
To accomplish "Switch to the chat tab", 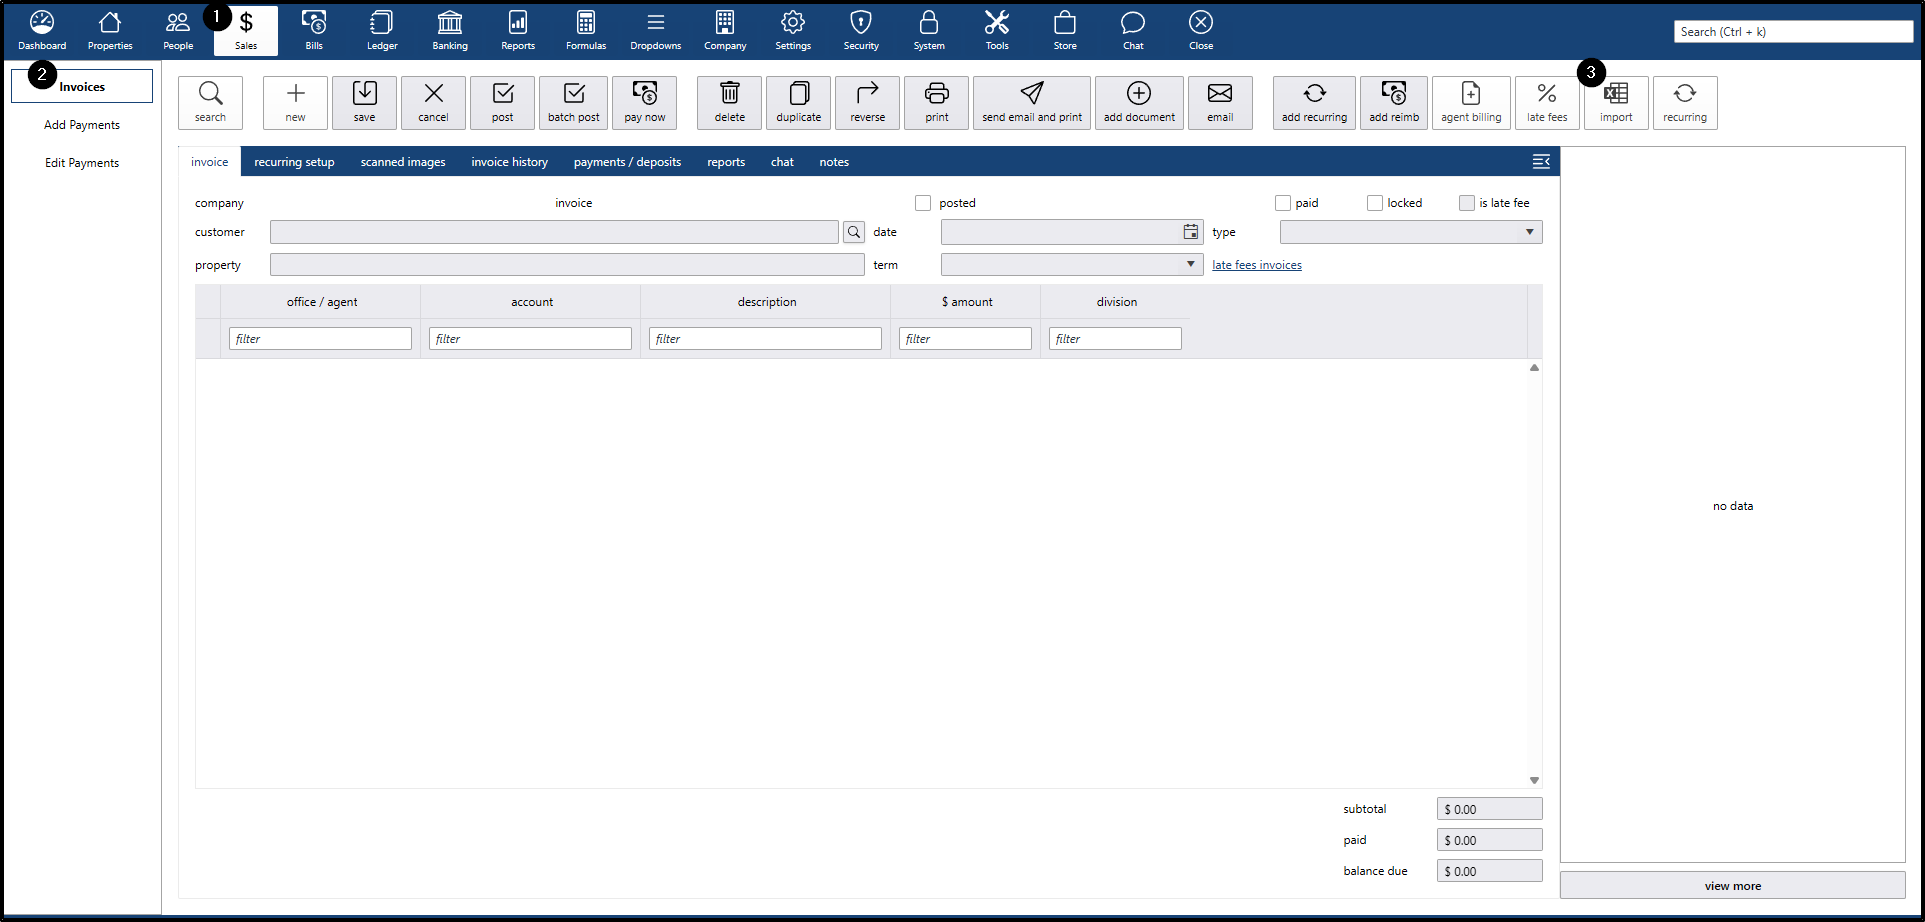I will [782, 162].
